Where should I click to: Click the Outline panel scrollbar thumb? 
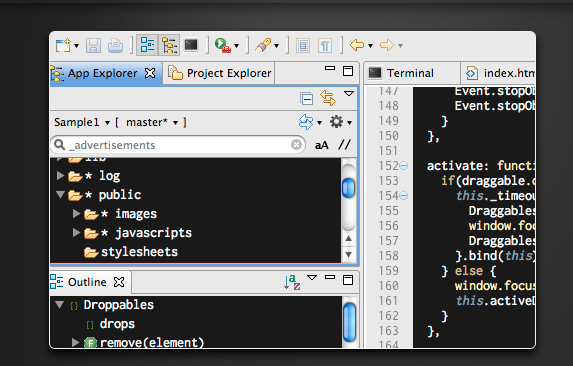click(x=349, y=323)
